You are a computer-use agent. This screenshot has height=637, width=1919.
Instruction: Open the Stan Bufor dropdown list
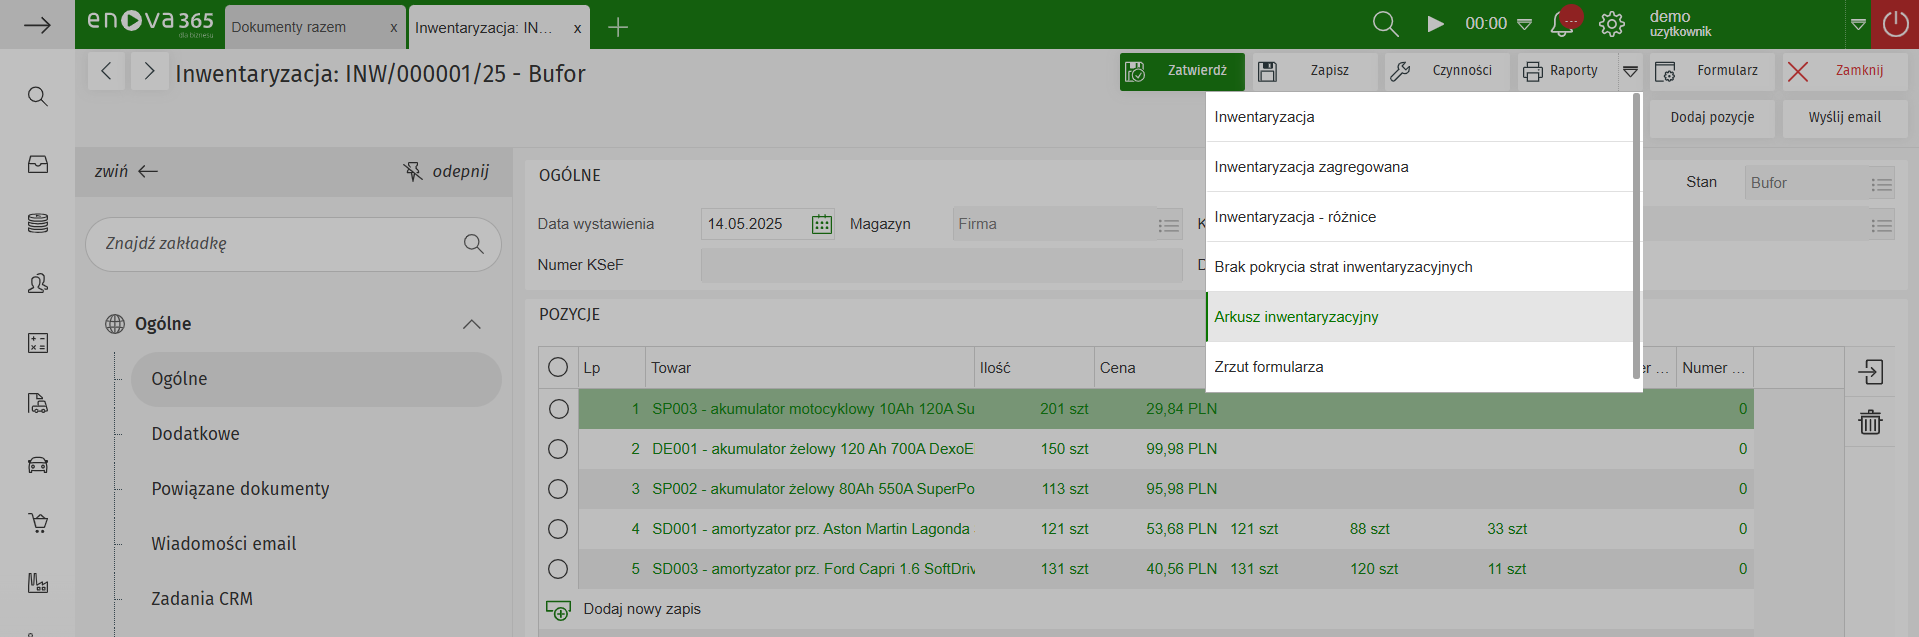(x=1881, y=184)
